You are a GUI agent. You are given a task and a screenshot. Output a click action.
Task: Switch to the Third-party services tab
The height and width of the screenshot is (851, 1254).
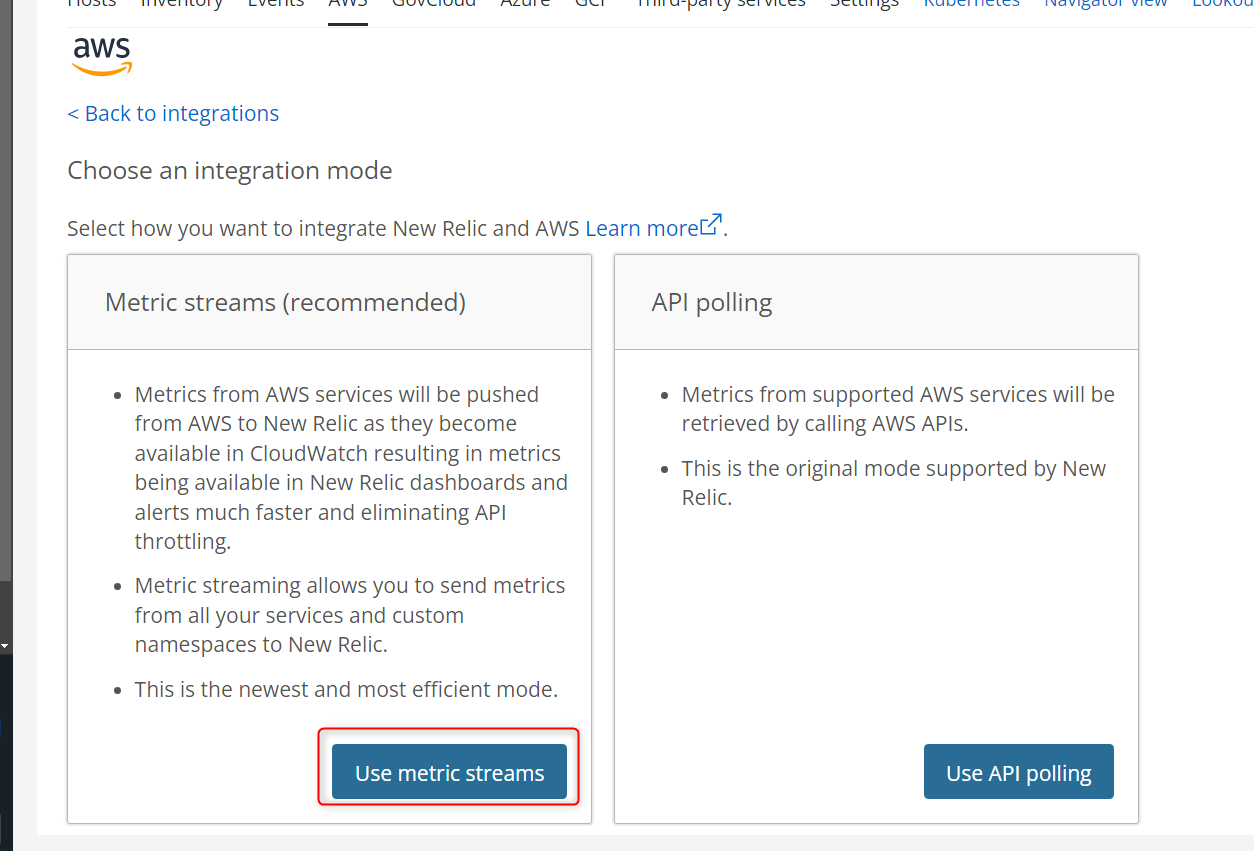point(721,4)
